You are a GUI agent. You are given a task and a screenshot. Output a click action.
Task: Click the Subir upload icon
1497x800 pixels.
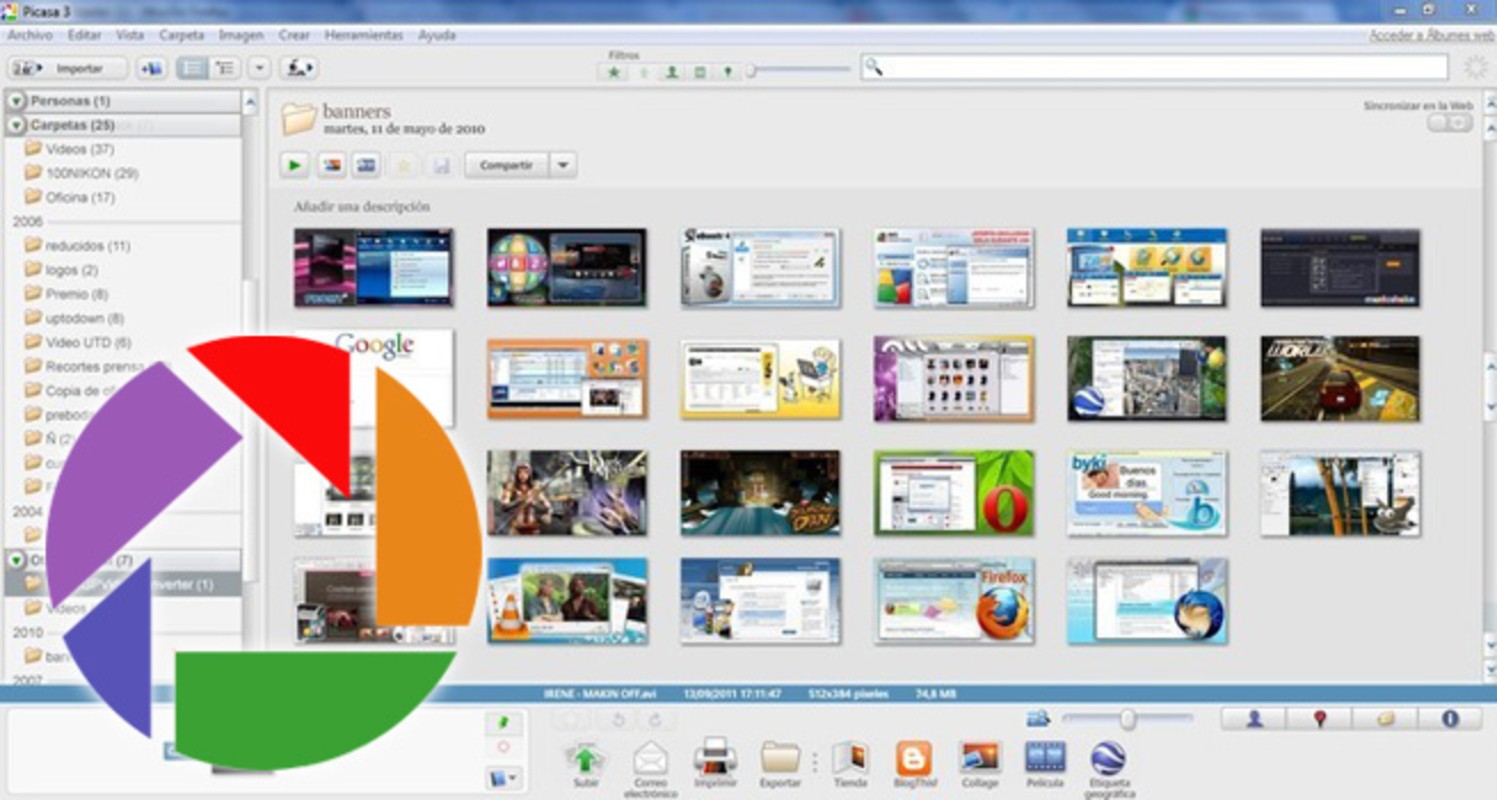[586, 758]
